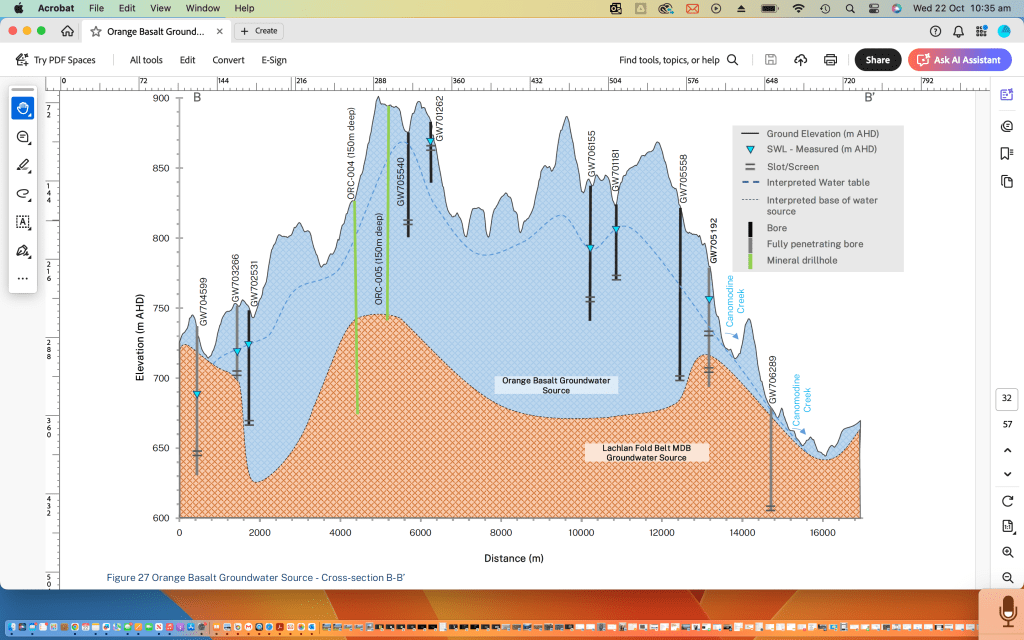Rotate page using rotate icon
The height and width of the screenshot is (640, 1024).
coord(1006,500)
